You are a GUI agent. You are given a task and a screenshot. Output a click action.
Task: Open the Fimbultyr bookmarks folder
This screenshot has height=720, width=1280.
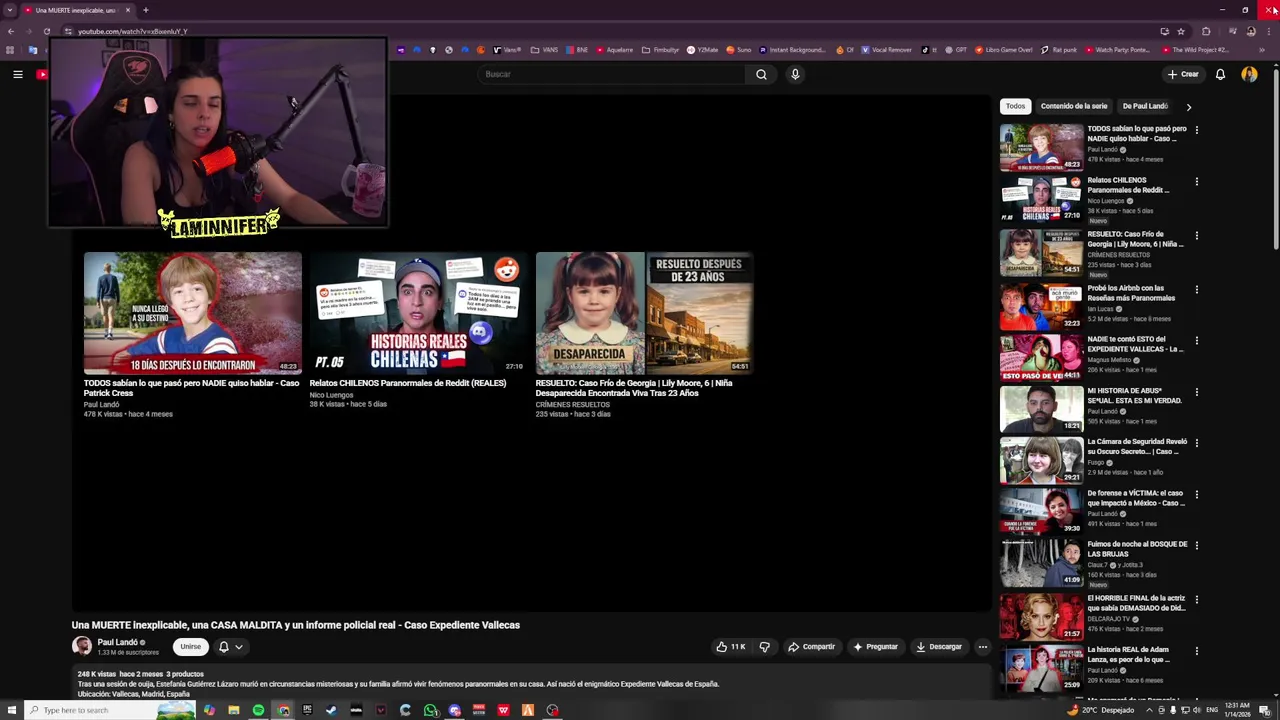(661, 50)
